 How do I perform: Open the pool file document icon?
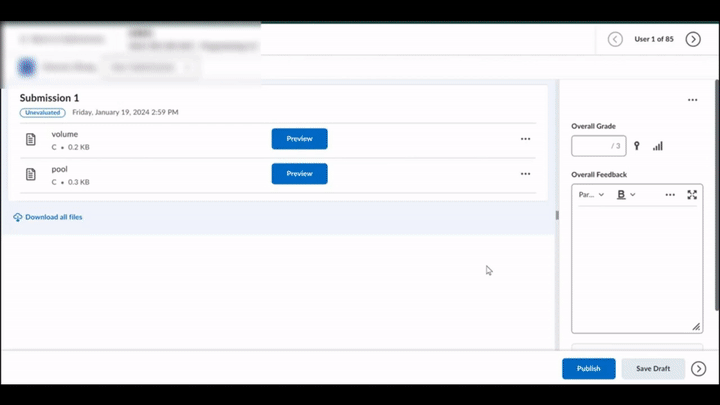pos(31,174)
